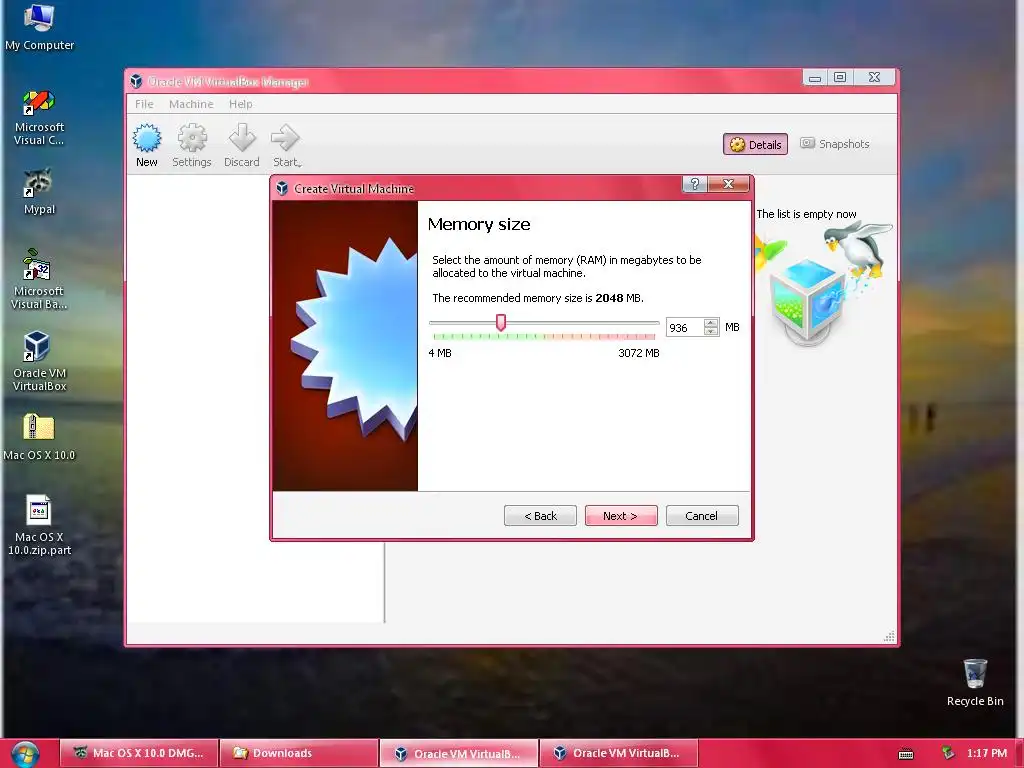Open the Machine menu
The width and height of the screenshot is (1024, 768).
(x=191, y=104)
